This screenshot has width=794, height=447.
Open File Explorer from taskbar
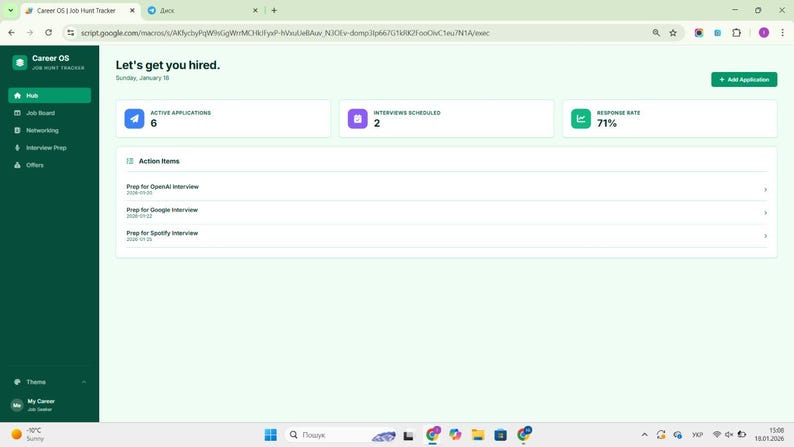click(x=478, y=435)
